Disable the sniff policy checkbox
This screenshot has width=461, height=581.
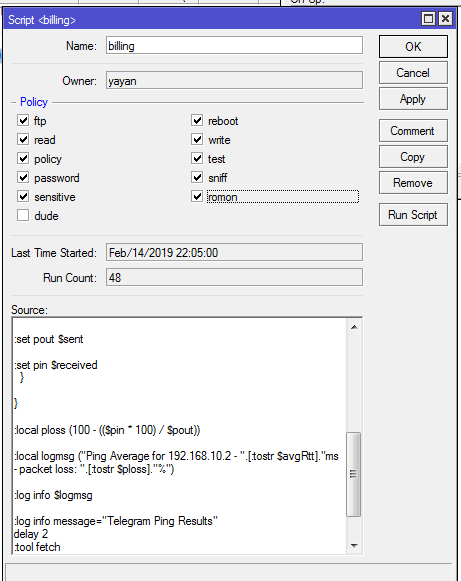pyautogui.click(x=197, y=177)
